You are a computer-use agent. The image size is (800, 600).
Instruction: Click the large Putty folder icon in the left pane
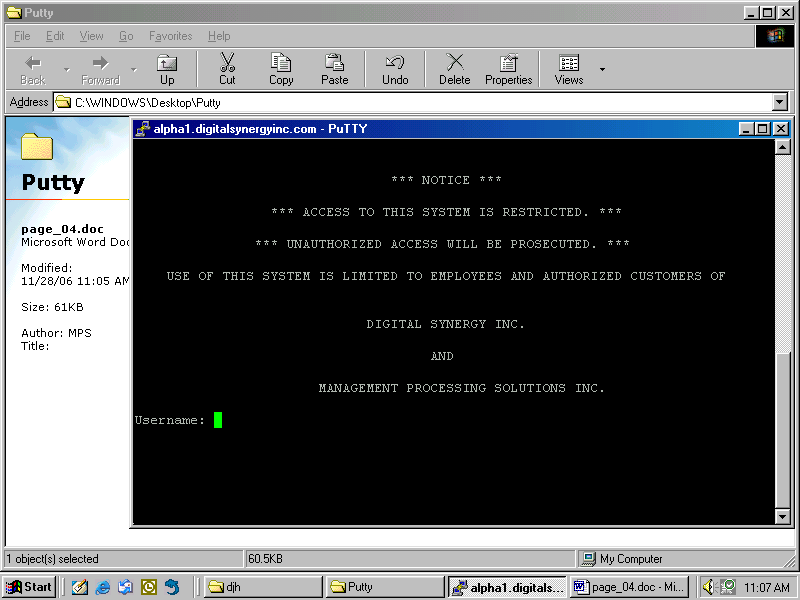[37, 146]
